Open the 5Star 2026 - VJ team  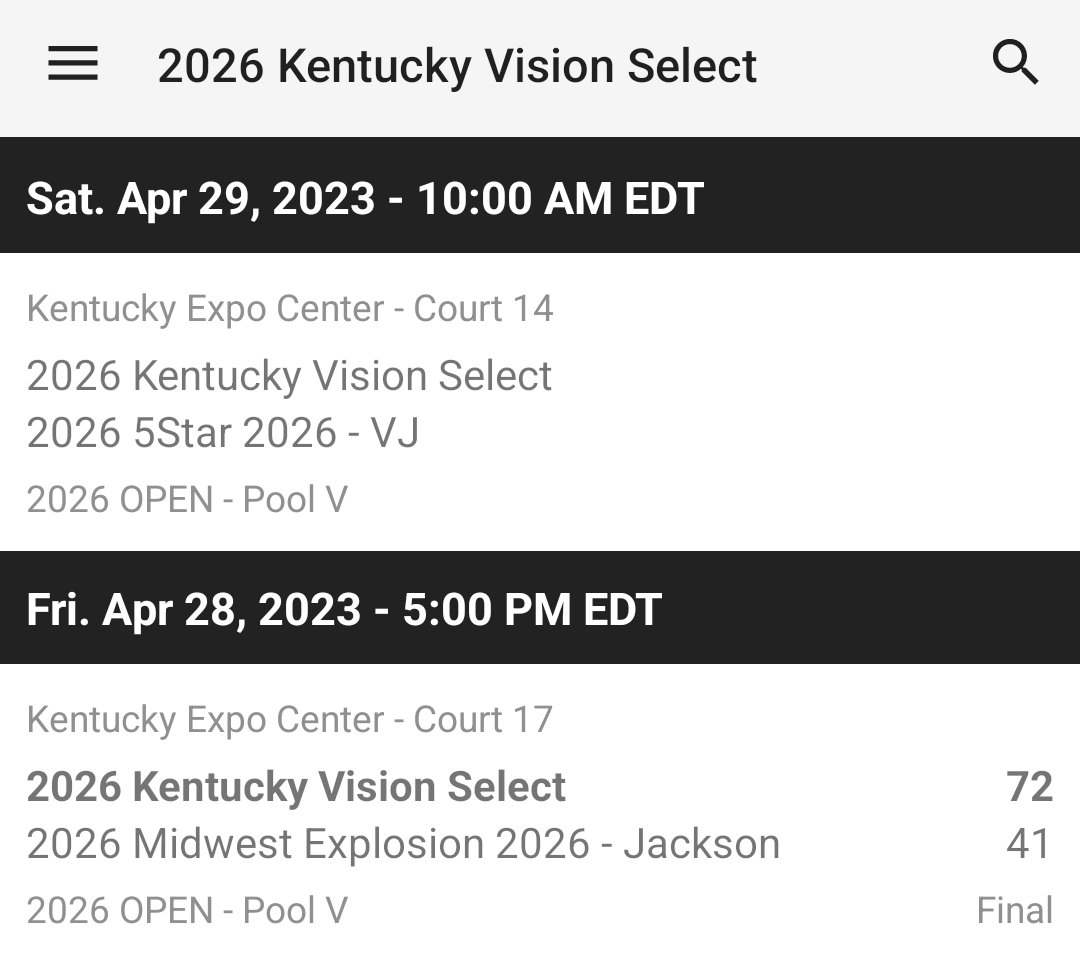(x=223, y=433)
